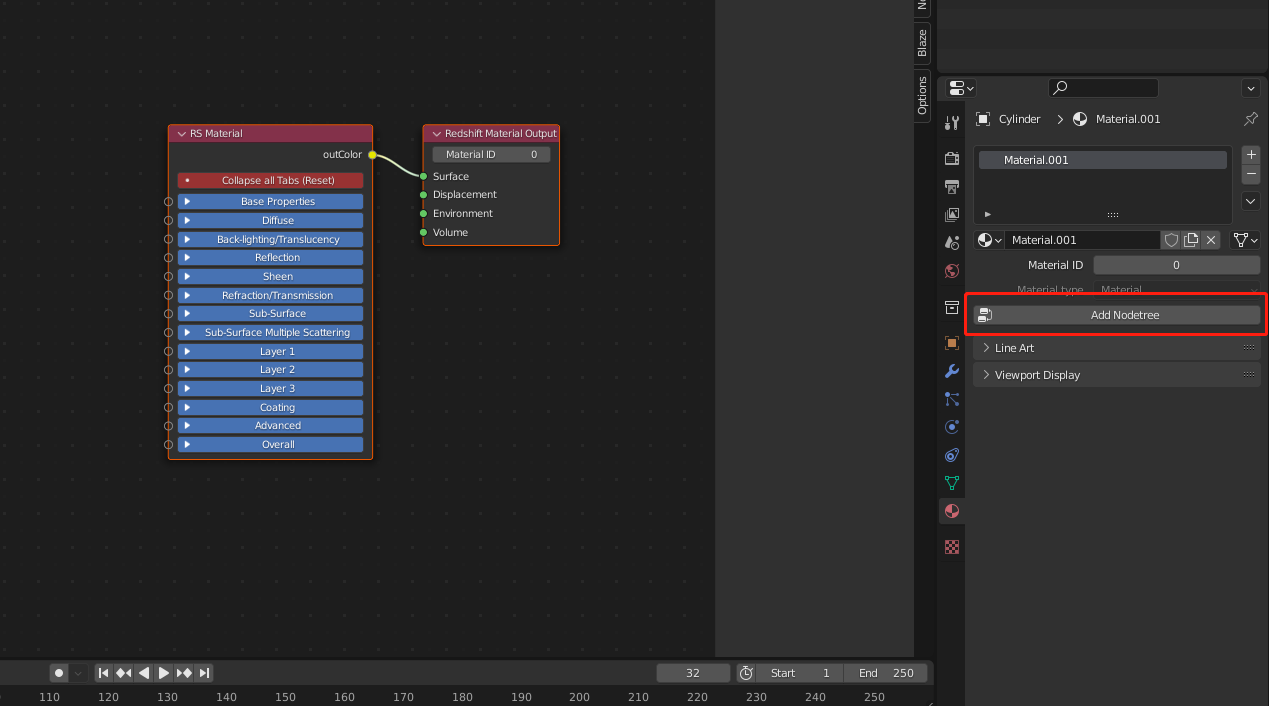The image size is (1269, 706).
Task: Open the properties editor type dropdown
Action: tap(961, 88)
